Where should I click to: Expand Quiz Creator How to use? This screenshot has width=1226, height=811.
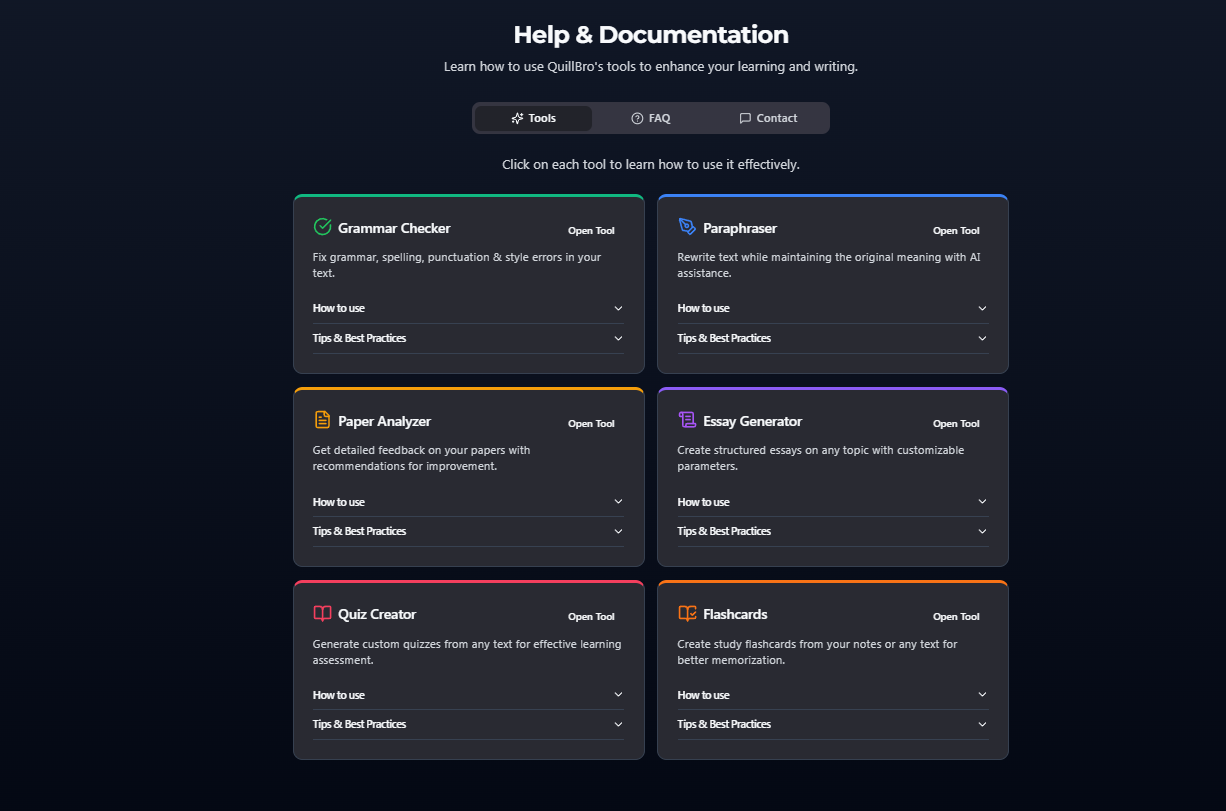tap(468, 695)
